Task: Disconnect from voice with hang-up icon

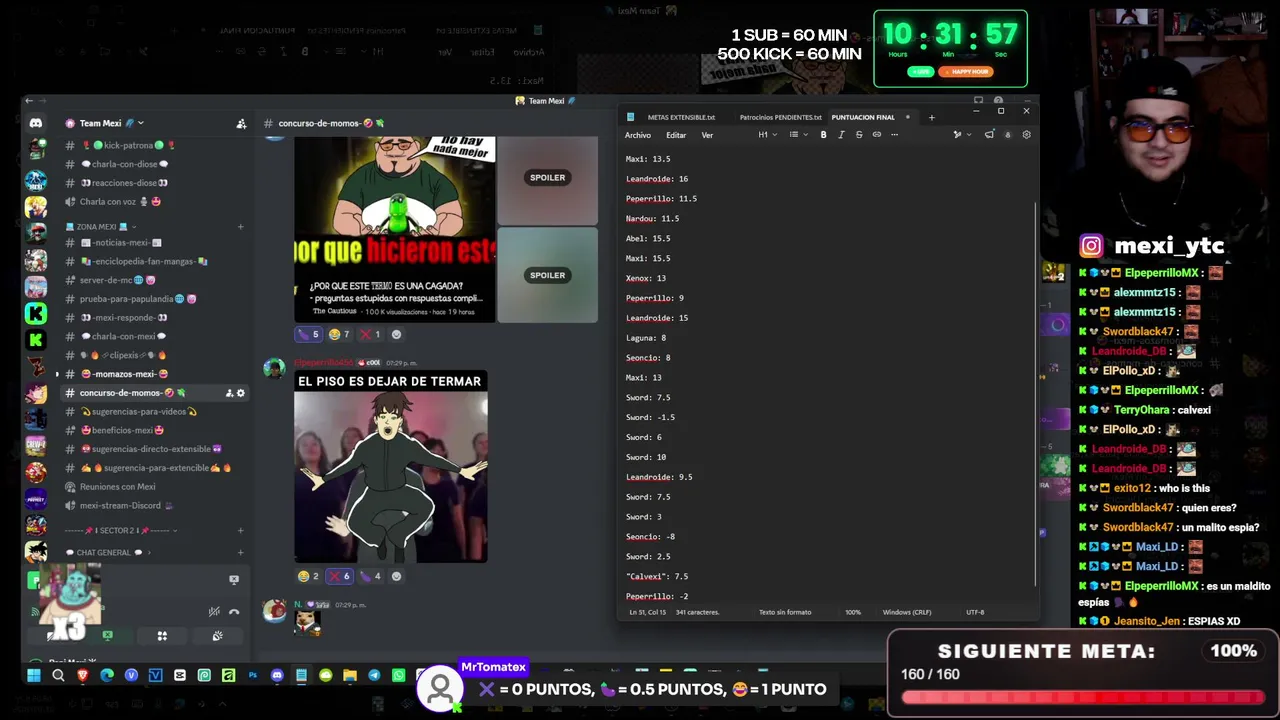Action: click(x=234, y=612)
